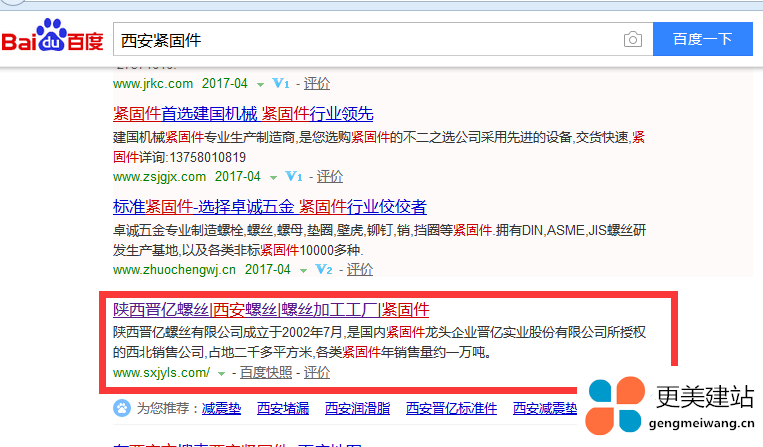Click the V1 badge beside www.zsjgjx.com
The image size is (763, 447).
point(293,177)
